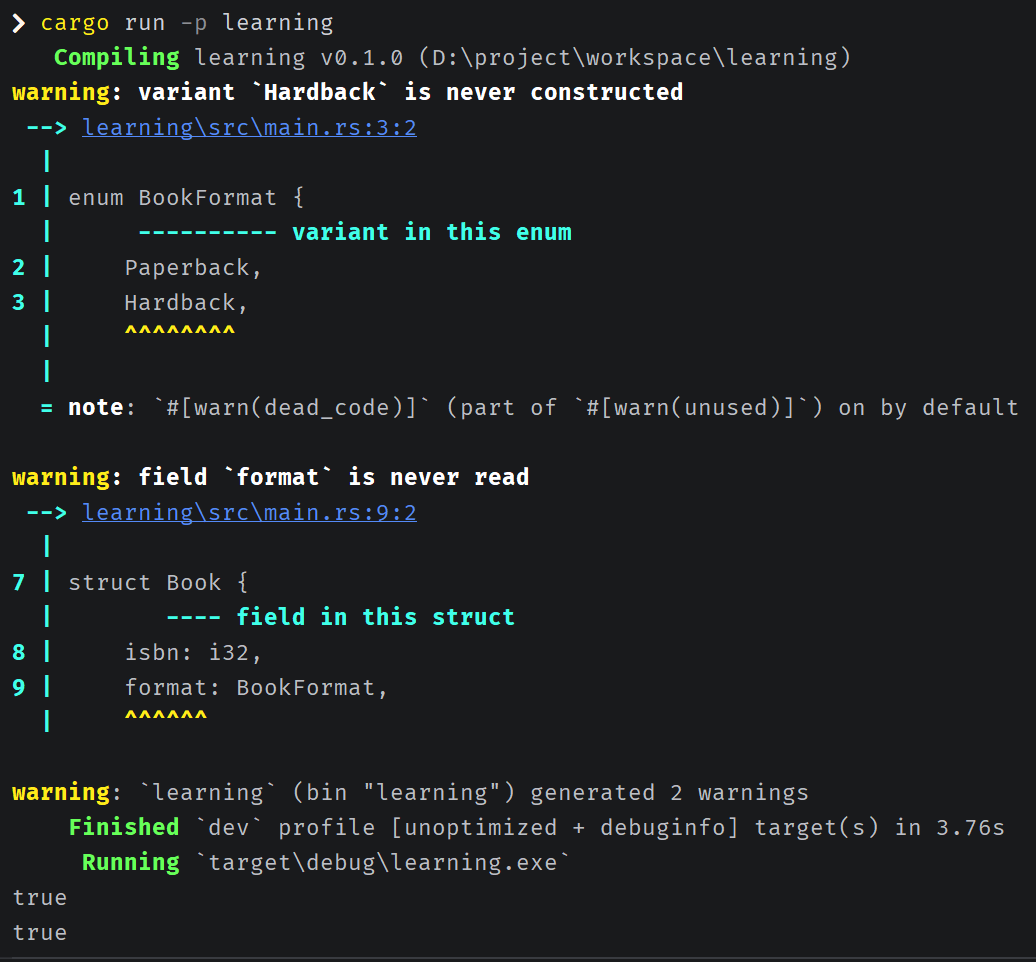
Task: Click the 'generated 2 warnings' summary text
Action: (x=669, y=793)
